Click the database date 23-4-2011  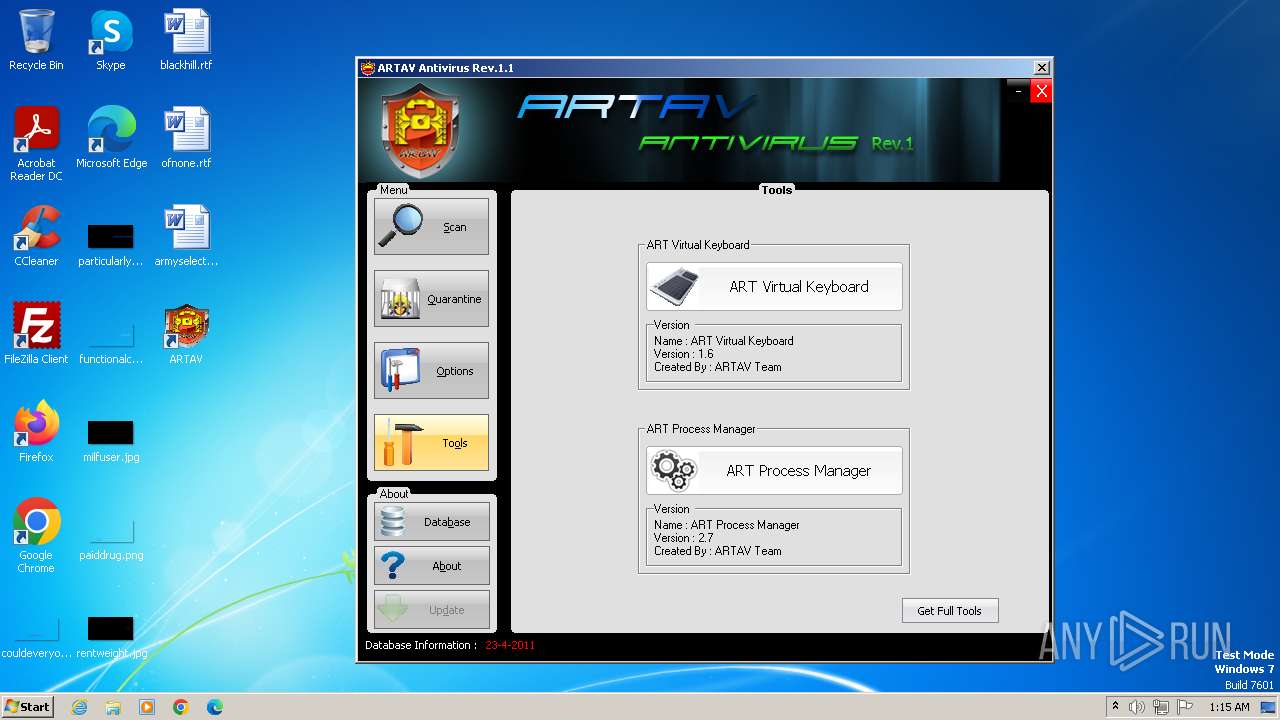tap(510, 645)
